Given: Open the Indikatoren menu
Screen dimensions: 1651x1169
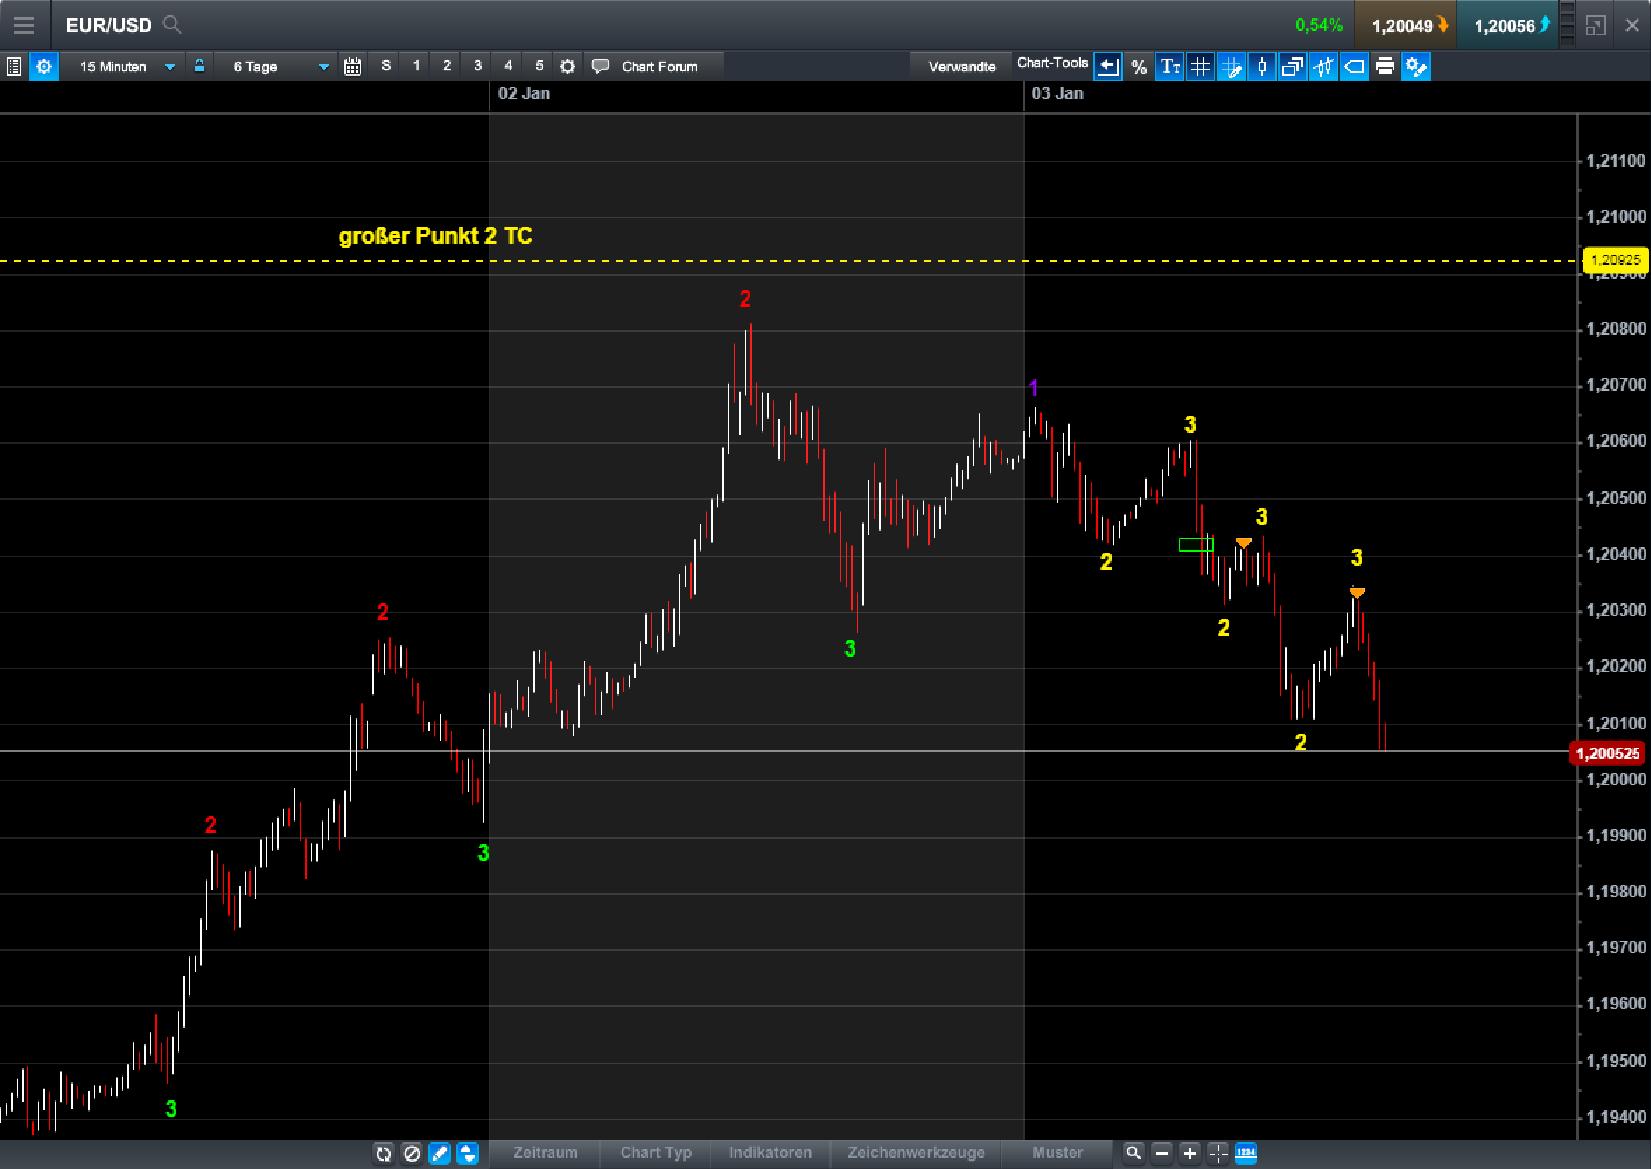Looking at the screenshot, I should tap(770, 1153).
